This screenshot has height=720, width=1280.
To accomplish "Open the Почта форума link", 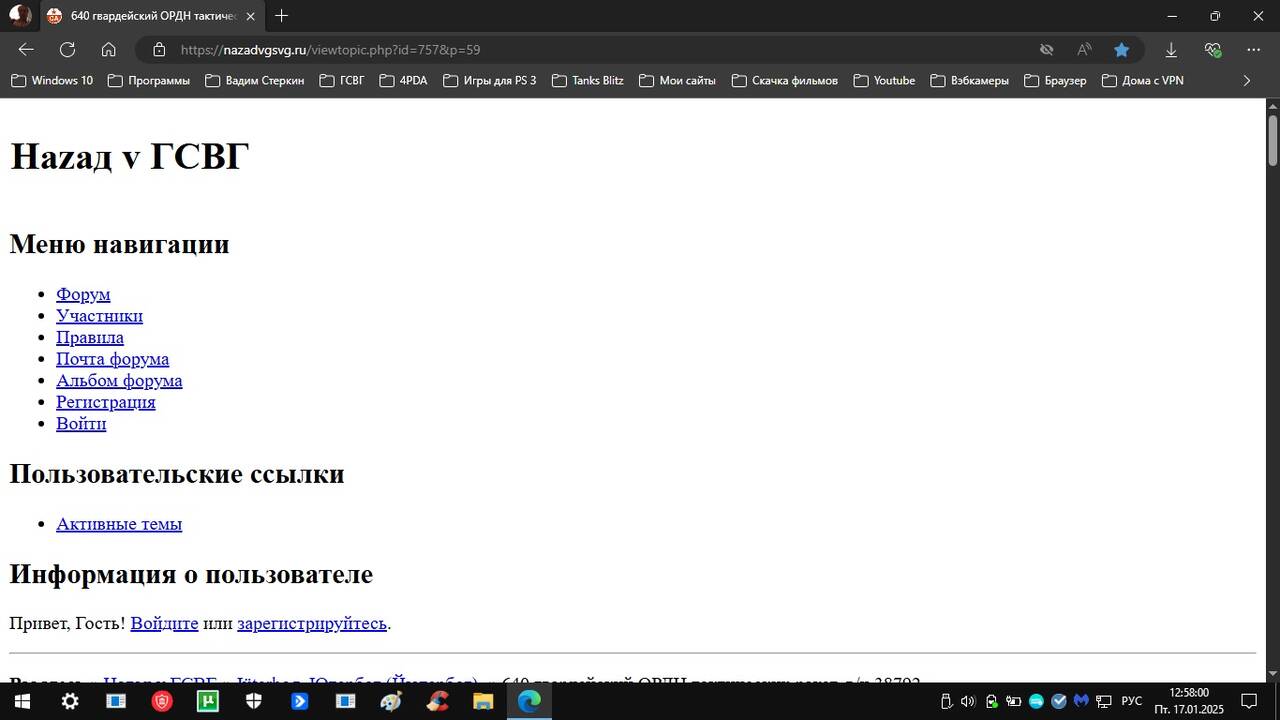I will pyautogui.click(x=112, y=359).
